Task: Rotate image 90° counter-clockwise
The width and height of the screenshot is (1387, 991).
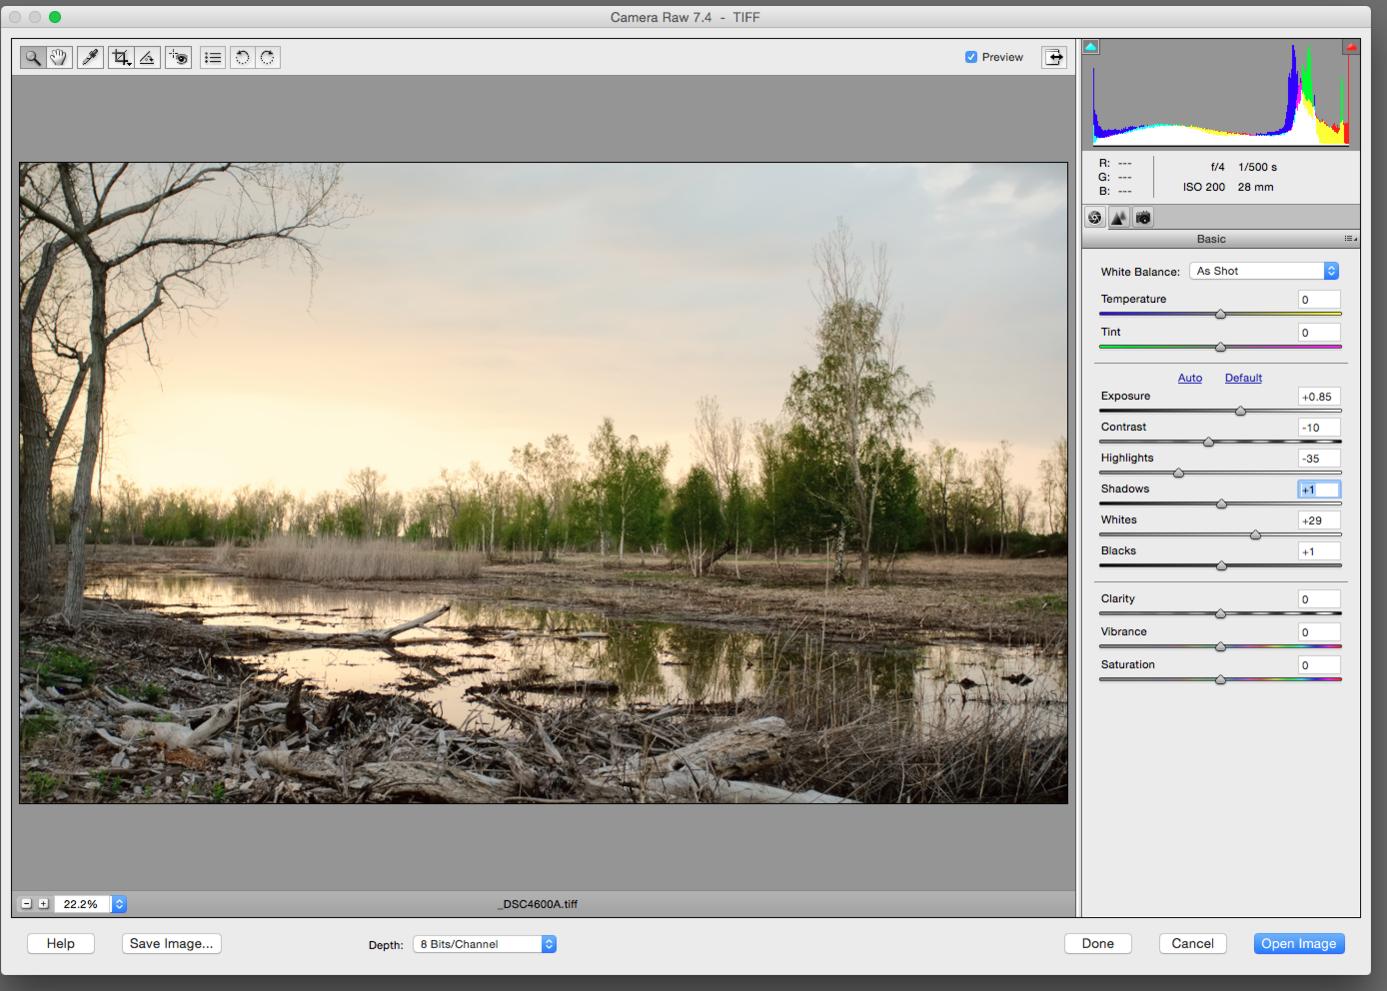Action: coord(242,58)
